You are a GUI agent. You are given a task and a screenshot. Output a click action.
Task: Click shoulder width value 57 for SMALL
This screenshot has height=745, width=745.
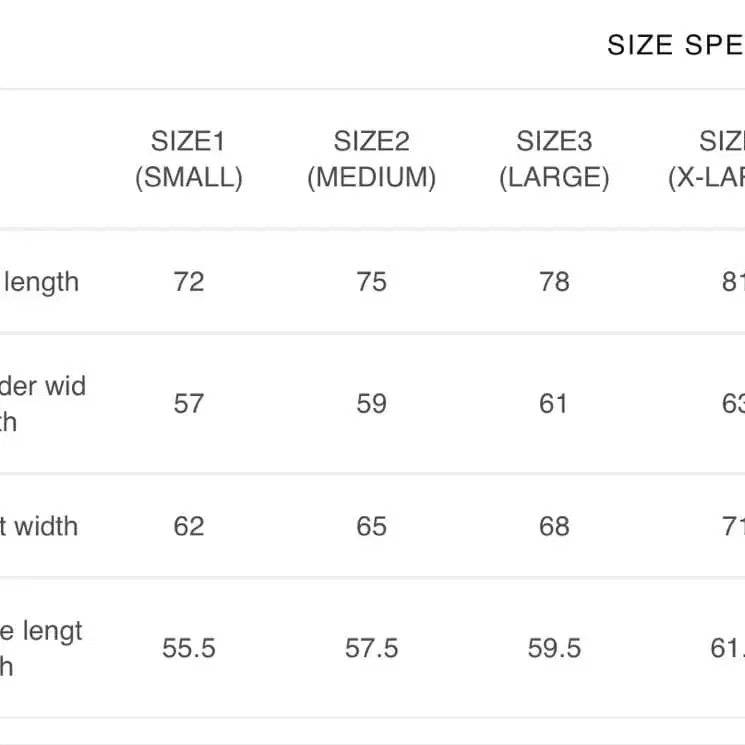pos(189,404)
